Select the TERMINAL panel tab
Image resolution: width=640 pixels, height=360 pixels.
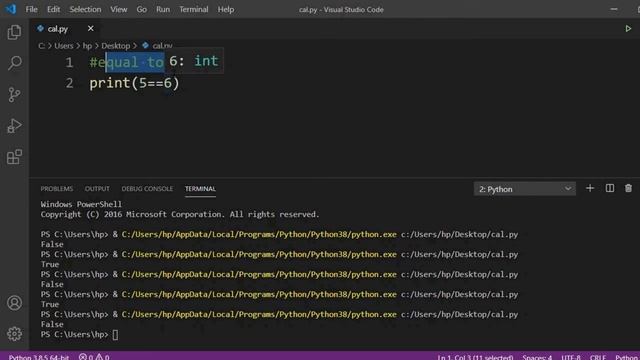click(200, 189)
